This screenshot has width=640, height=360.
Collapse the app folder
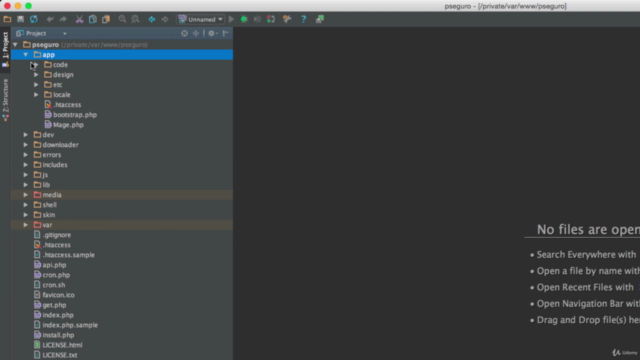coord(26,55)
